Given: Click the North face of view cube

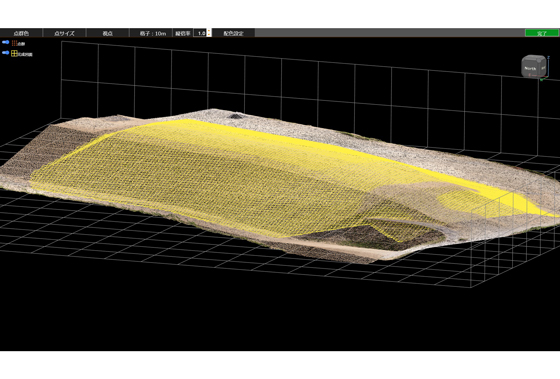Looking at the screenshot, I should click(x=530, y=68).
